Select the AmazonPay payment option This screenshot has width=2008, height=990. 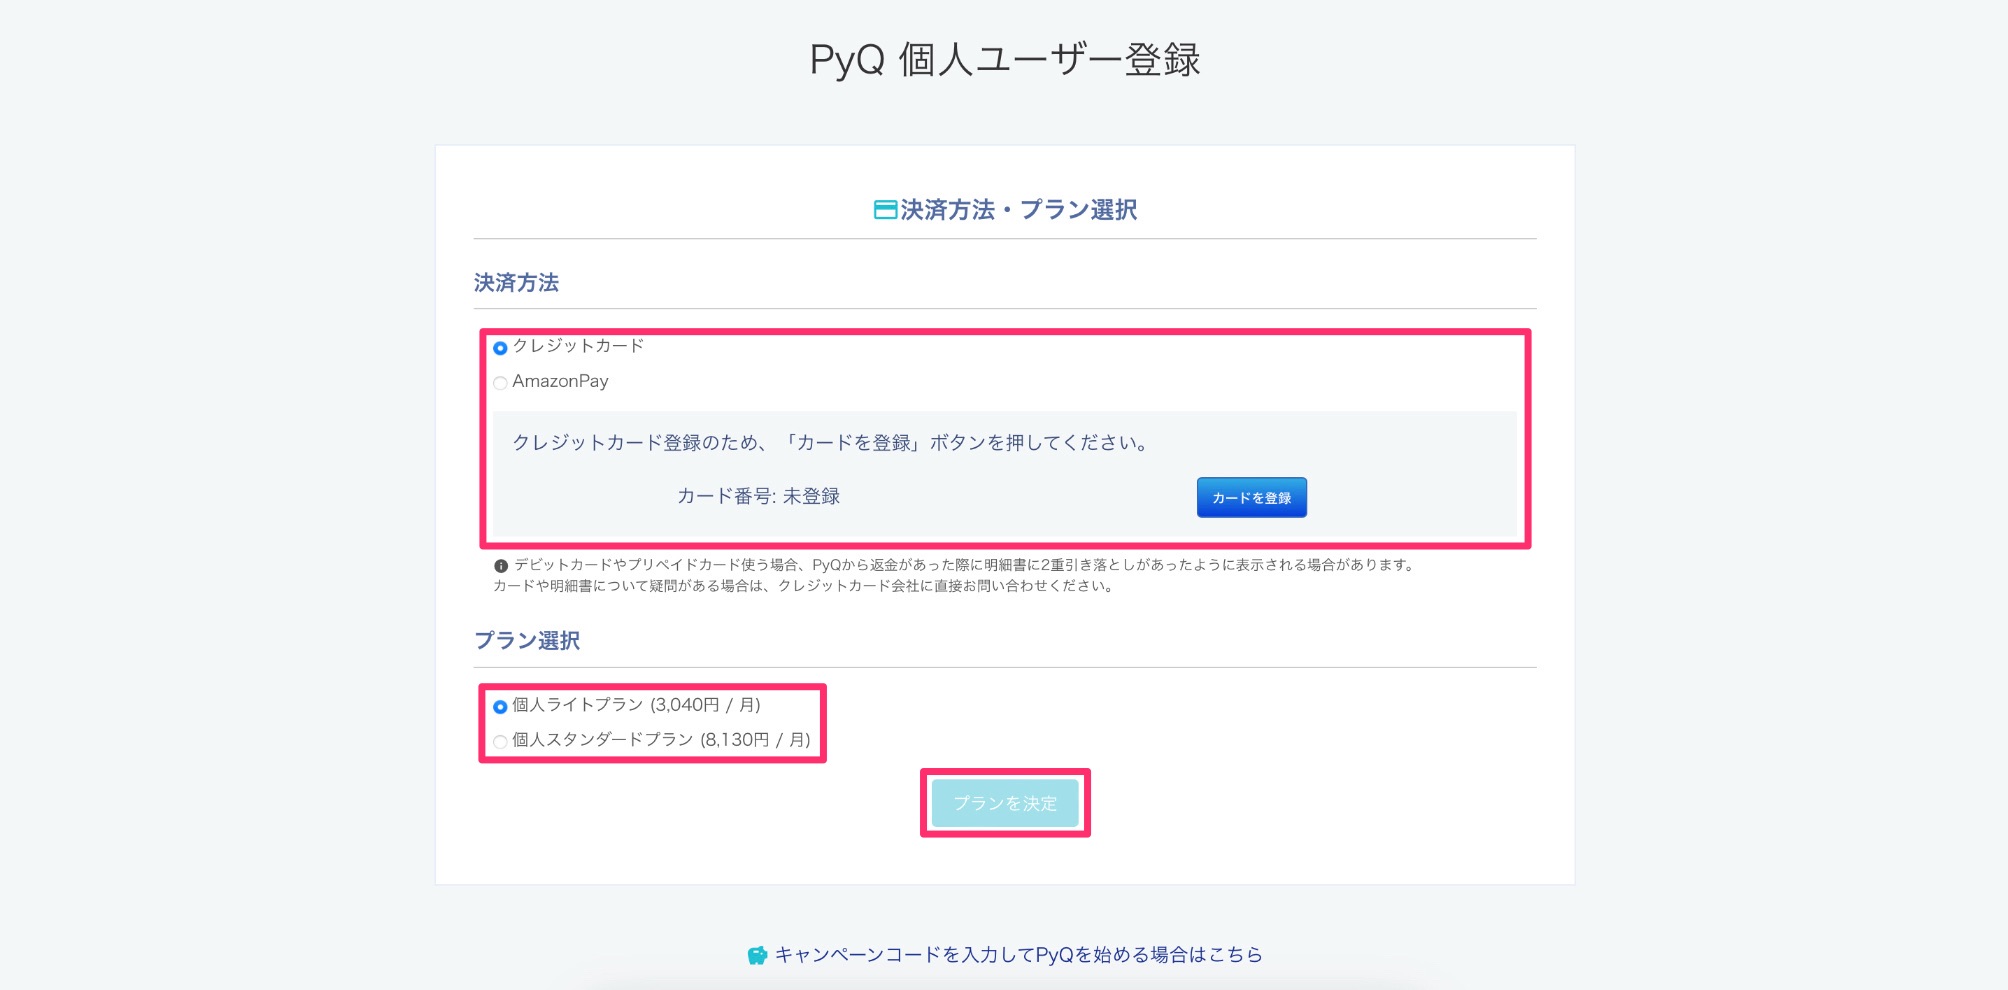click(501, 382)
